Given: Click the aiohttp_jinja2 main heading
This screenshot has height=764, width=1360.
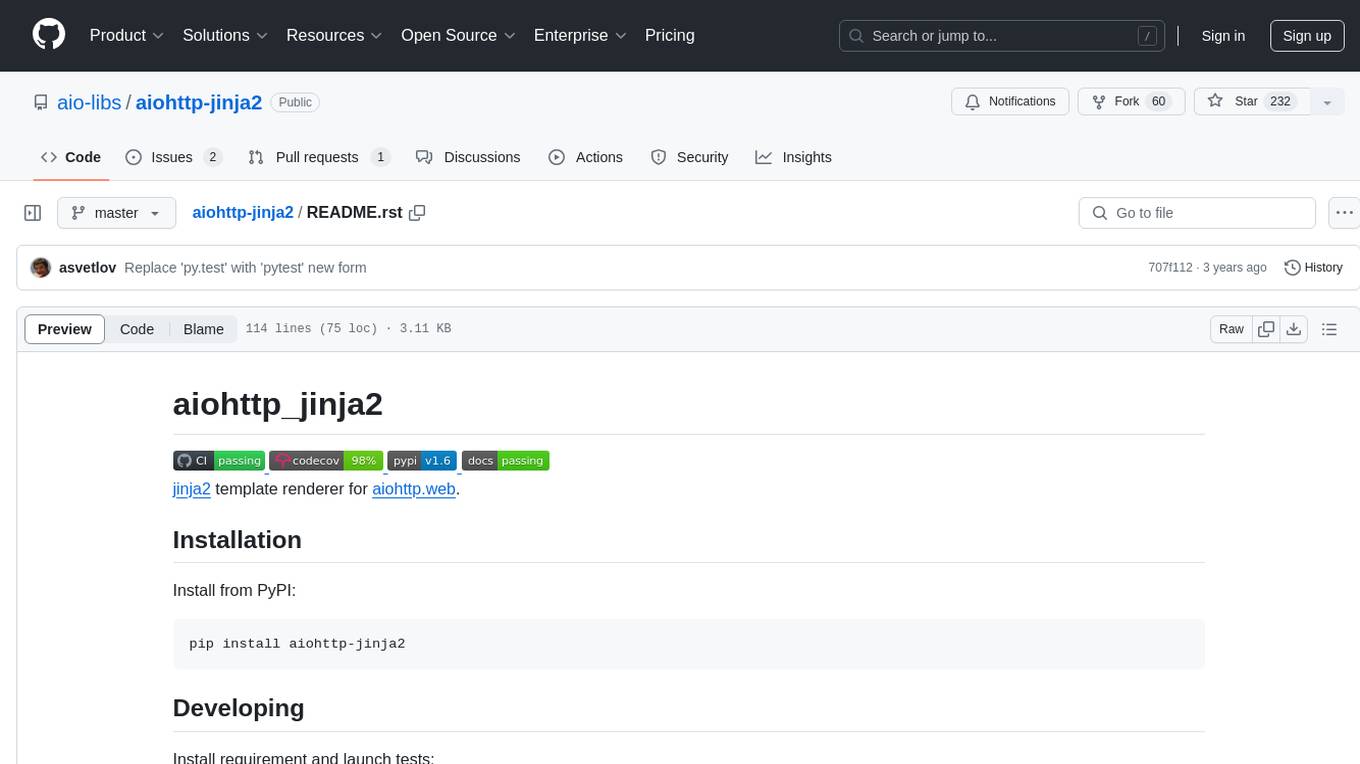Looking at the screenshot, I should pos(278,405).
